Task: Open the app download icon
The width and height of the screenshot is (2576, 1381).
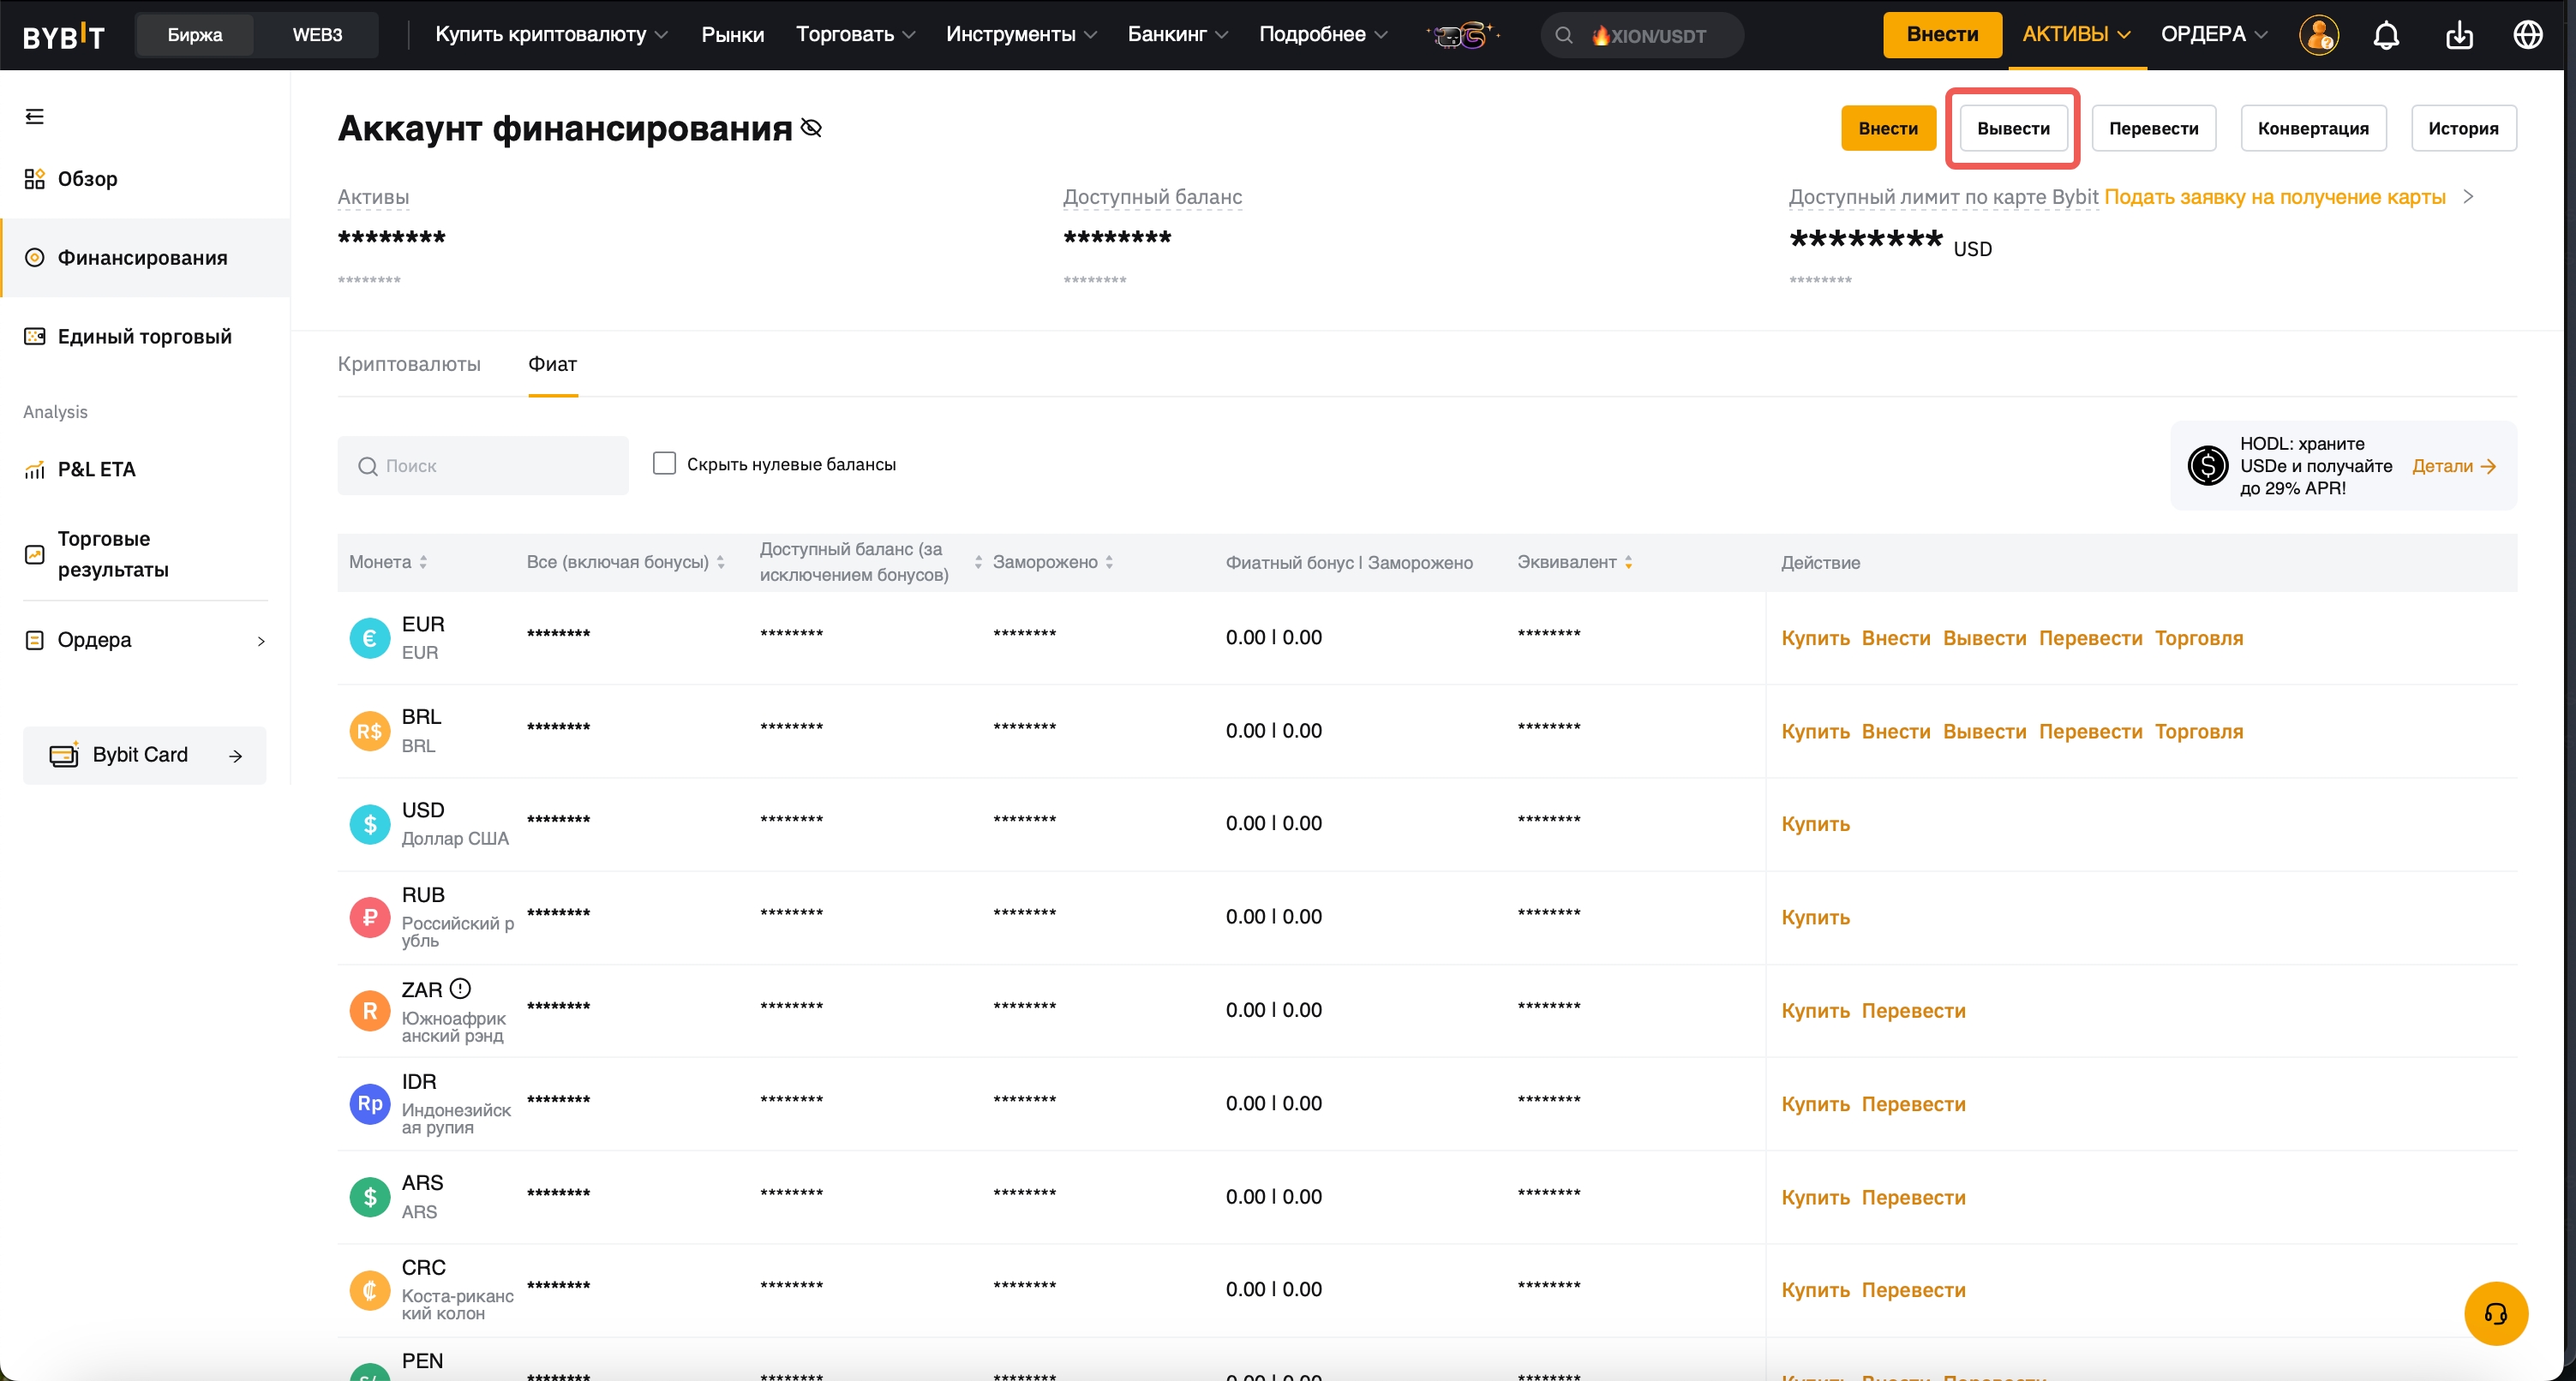Action: (x=2459, y=35)
